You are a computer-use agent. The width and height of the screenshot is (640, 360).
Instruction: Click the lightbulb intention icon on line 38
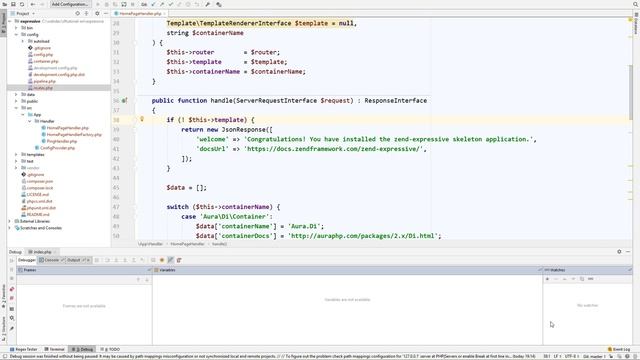point(142,119)
